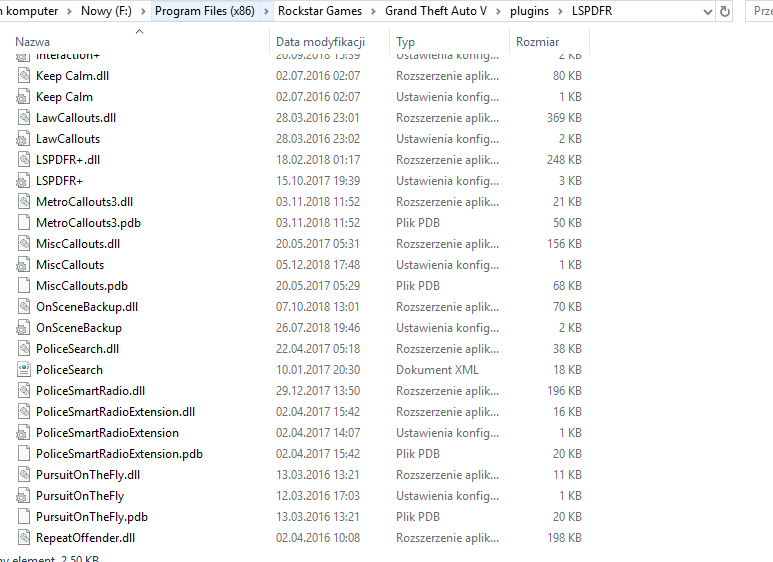Click the PoliceSmartRadioExtension.pdb file icon
The image size is (773, 562).
[23, 454]
